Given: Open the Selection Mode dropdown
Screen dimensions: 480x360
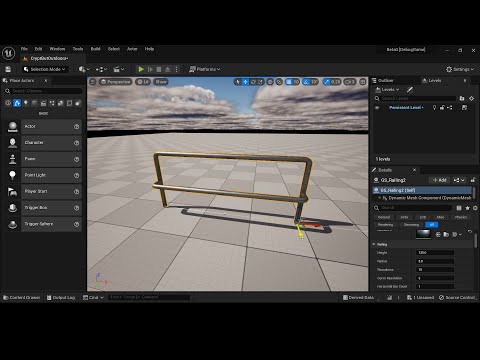Looking at the screenshot, I should point(45,69).
